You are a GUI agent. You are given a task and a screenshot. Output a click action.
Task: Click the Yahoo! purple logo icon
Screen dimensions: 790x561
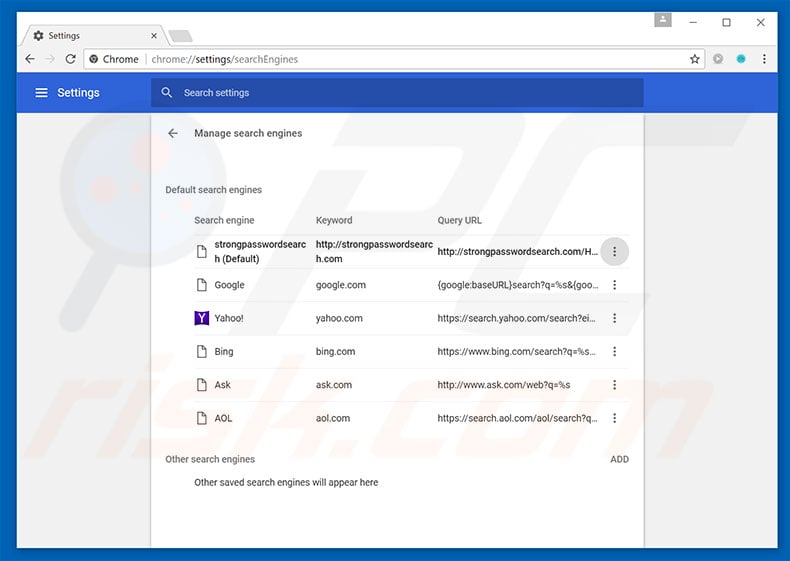(x=202, y=318)
